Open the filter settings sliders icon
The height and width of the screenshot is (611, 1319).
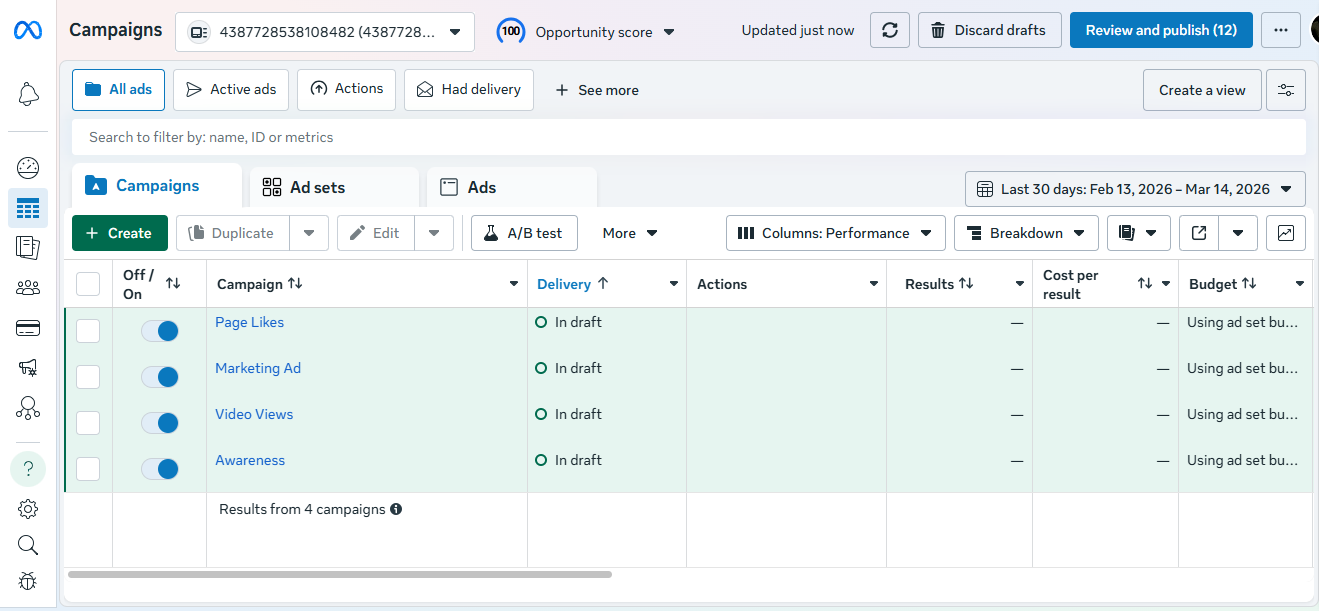1285,90
